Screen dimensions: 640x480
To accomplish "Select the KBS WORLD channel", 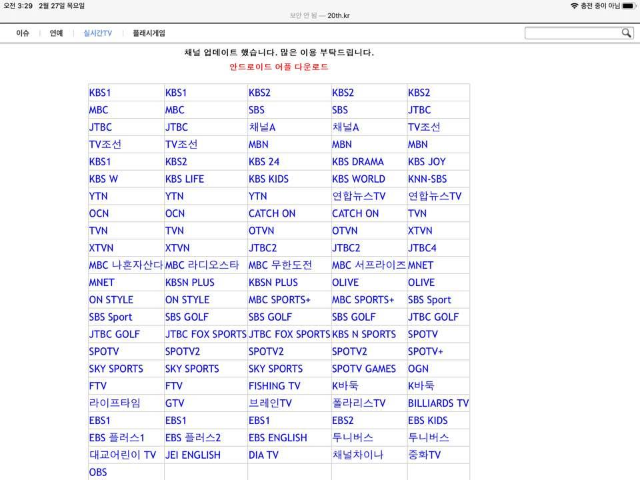I will coord(358,179).
